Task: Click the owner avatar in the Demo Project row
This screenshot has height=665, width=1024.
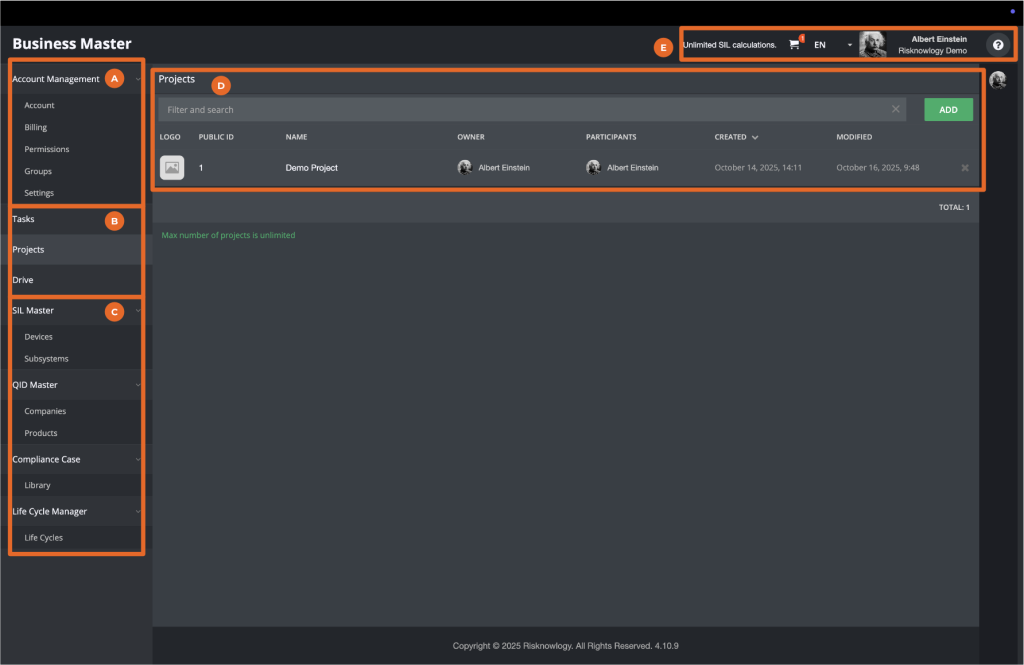Action: [x=464, y=167]
